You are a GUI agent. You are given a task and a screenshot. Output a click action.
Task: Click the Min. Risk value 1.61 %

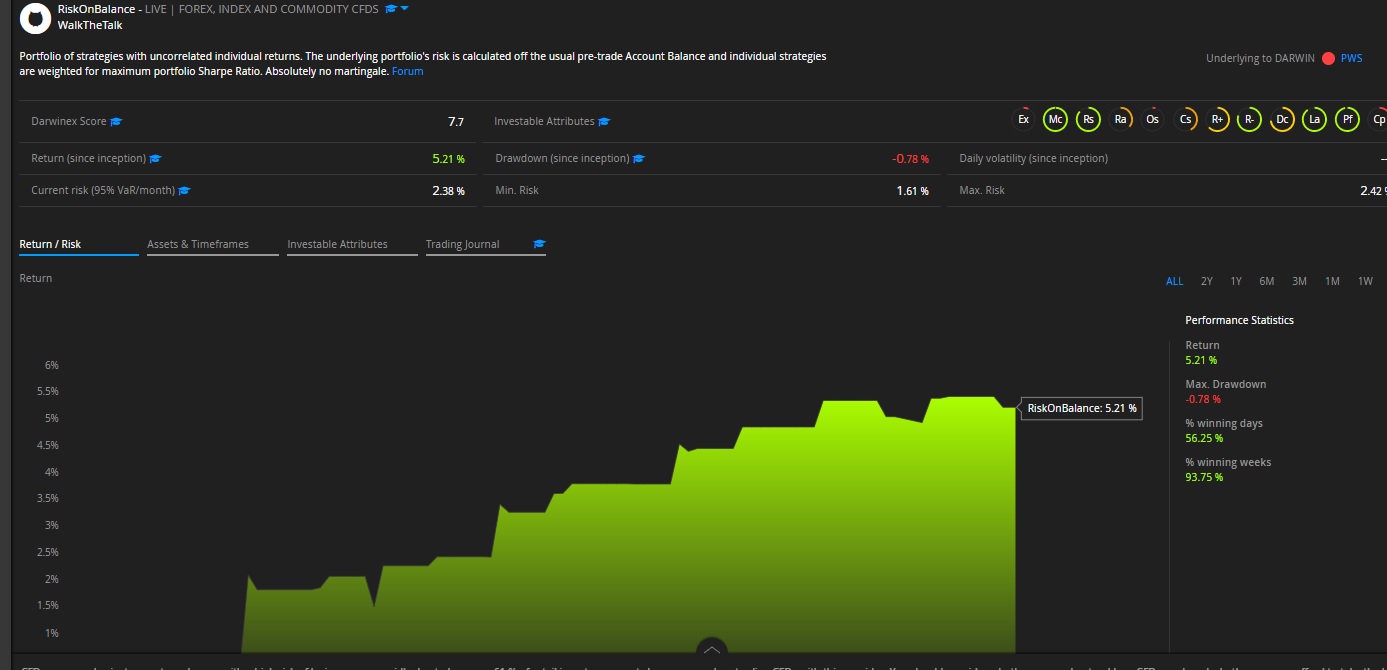pyautogui.click(x=912, y=191)
